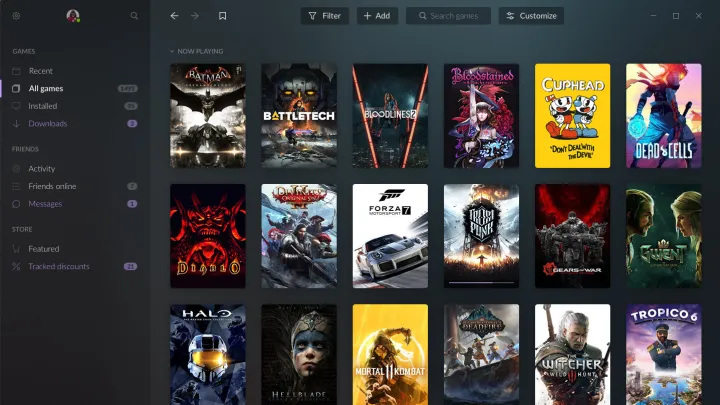Open the Messages section
The image size is (720, 405).
tap(45, 204)
